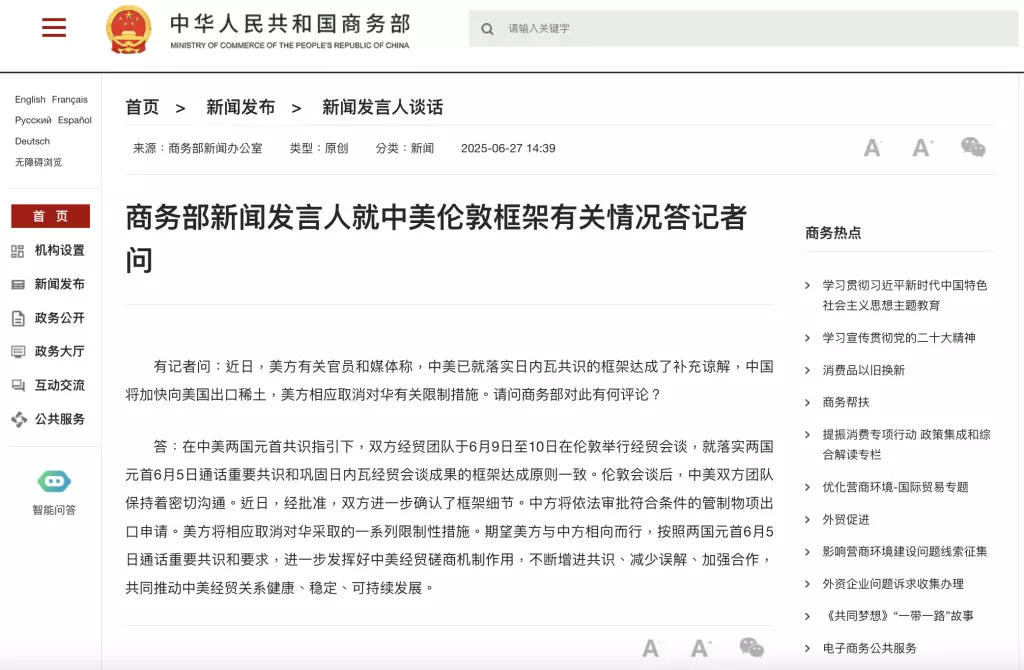Click the 互动交流 chat icon
Viewport: 1024px width, 670px height.
(x=18, y=386)
